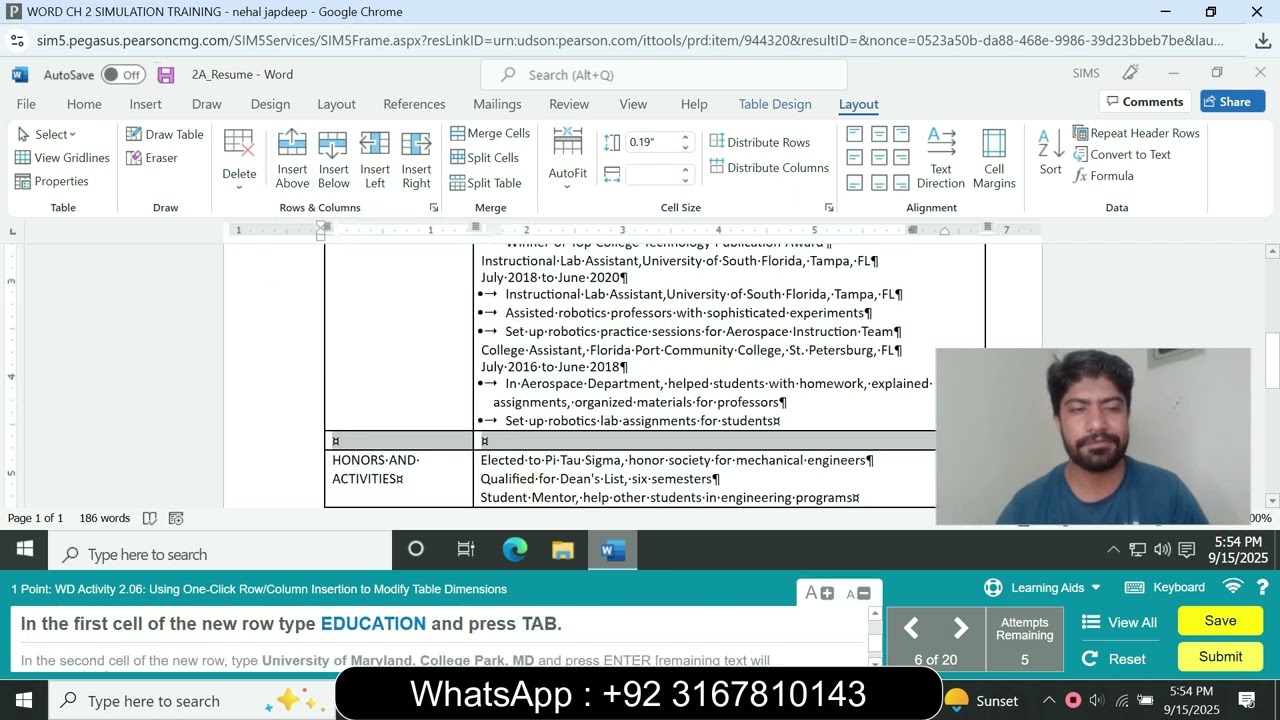Toggle the AutoSave switch
Image resolution: width=1280 pixels, height=720 pixels.
(122, 75)
